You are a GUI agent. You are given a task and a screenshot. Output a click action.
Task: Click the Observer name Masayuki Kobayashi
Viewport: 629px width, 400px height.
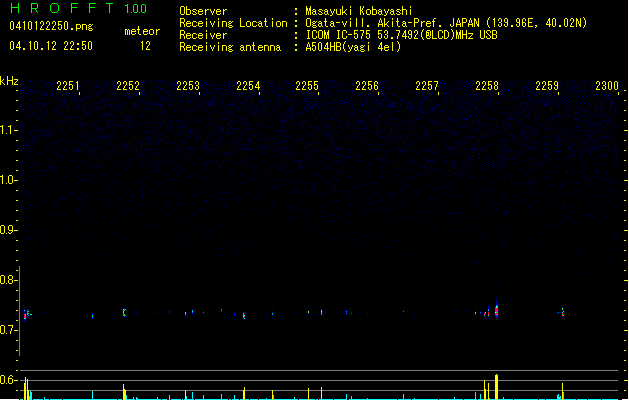359,11
